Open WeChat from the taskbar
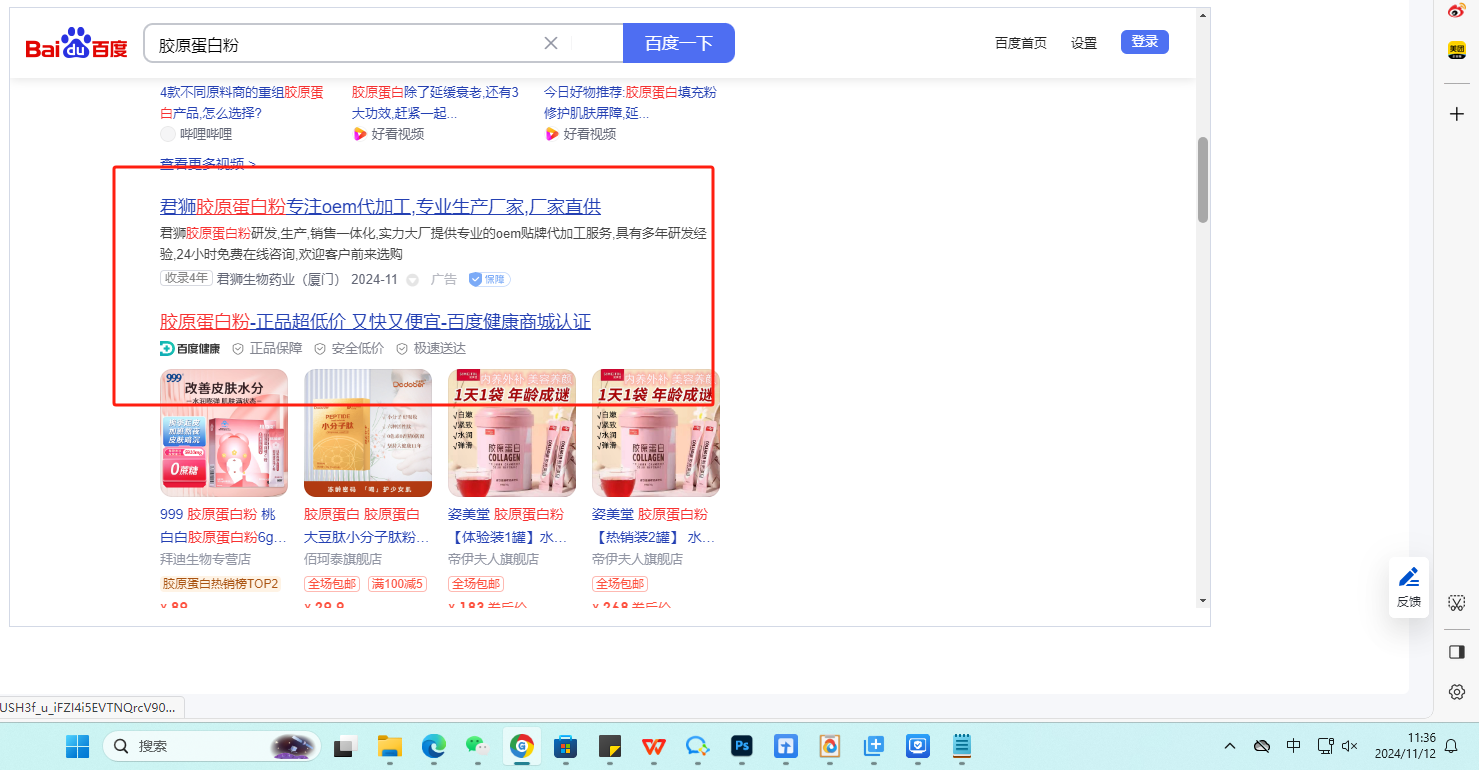 (x=477, y=746)
